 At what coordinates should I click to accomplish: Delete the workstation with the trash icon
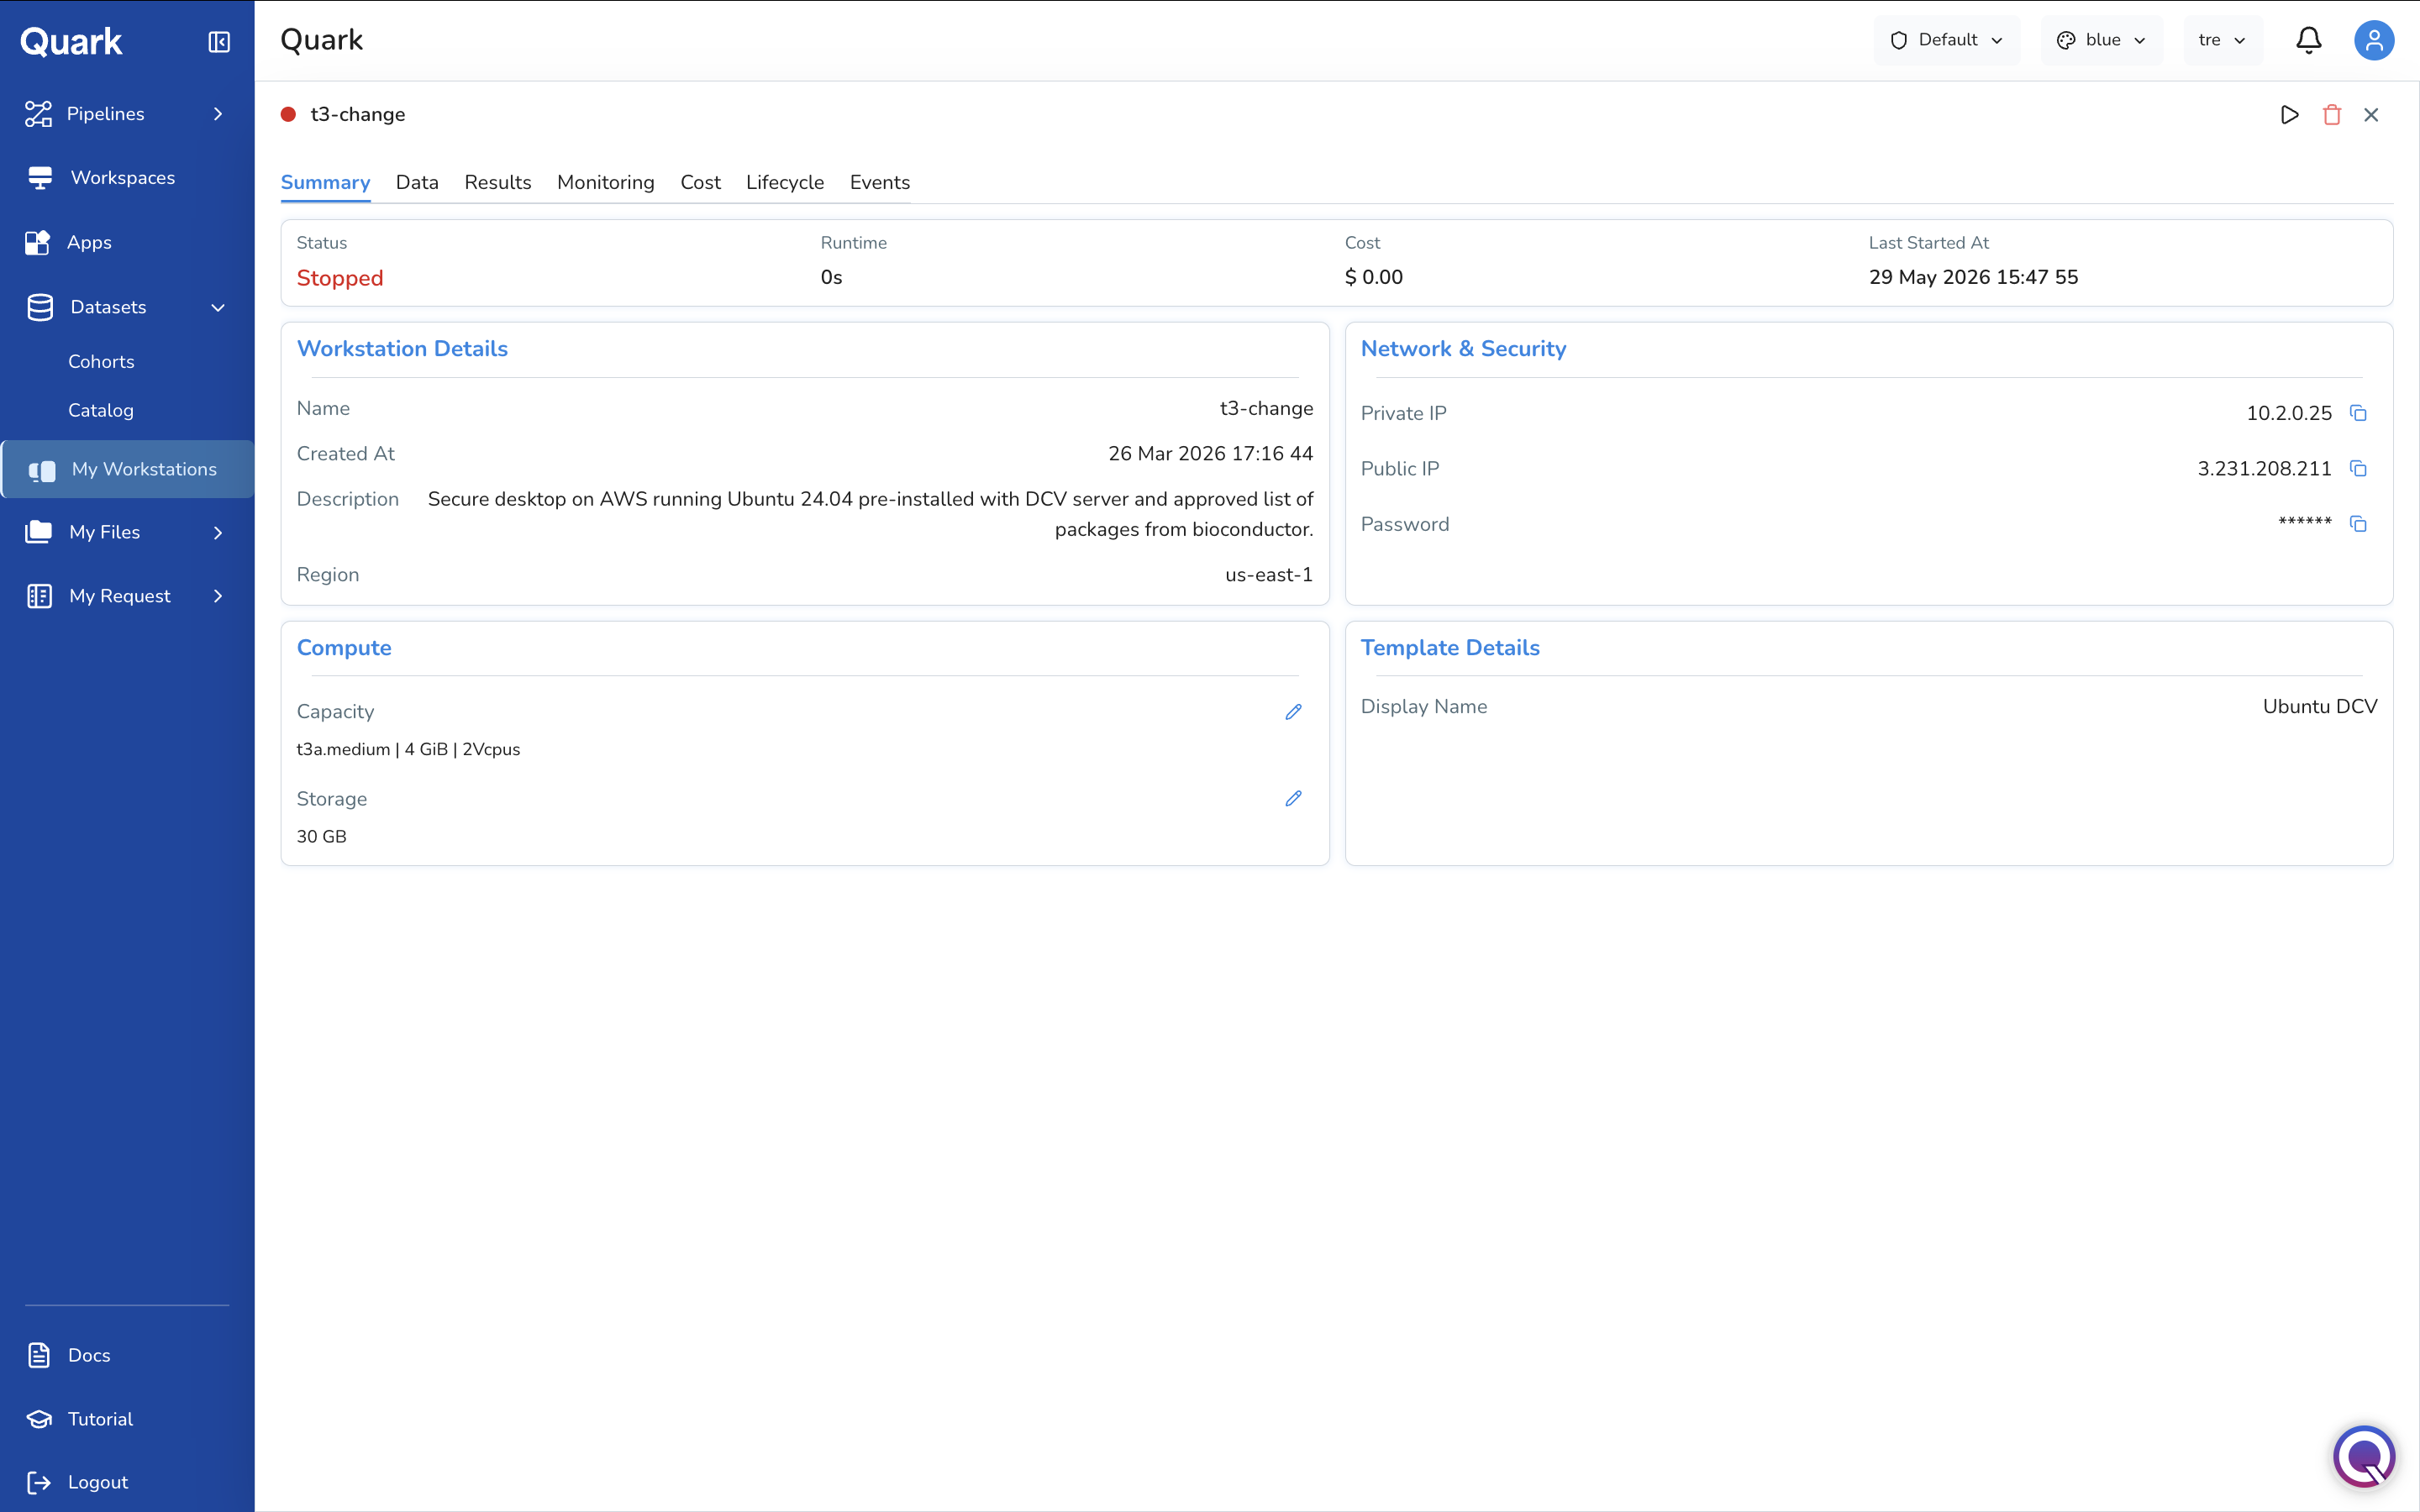tap(2332, 115)
